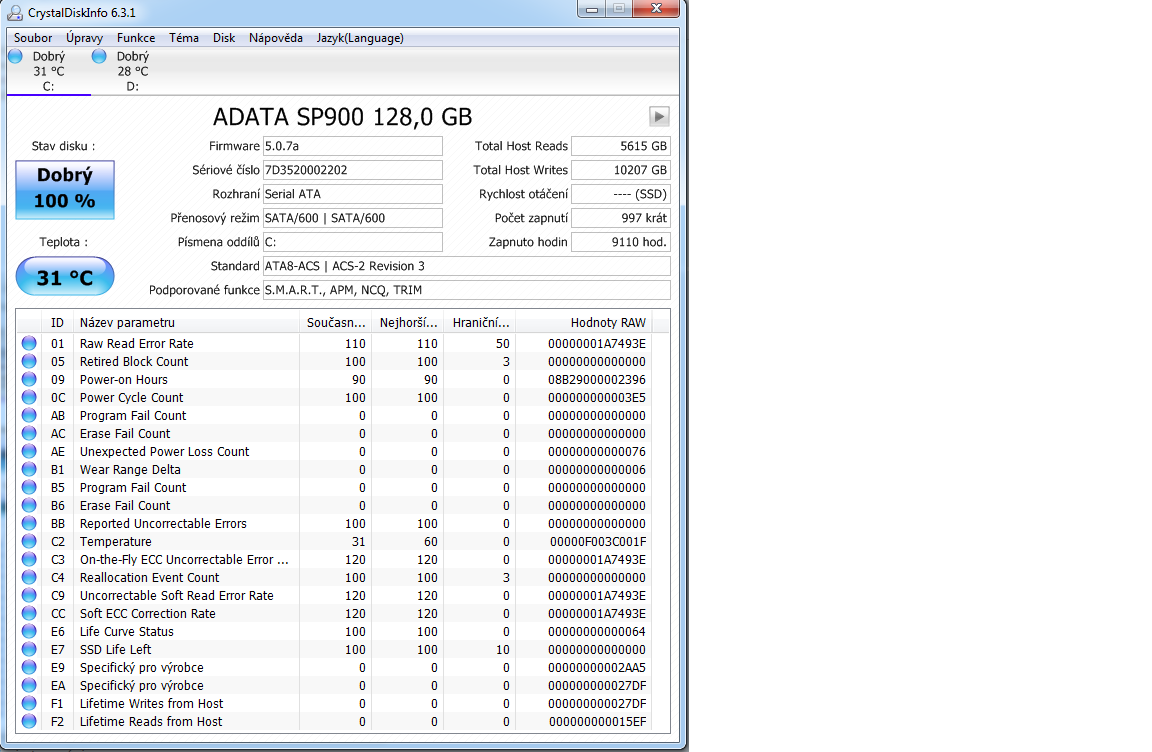Select the Raw Read Error Rate row text
Screen dimensions: 1152x752
(137, 344)
